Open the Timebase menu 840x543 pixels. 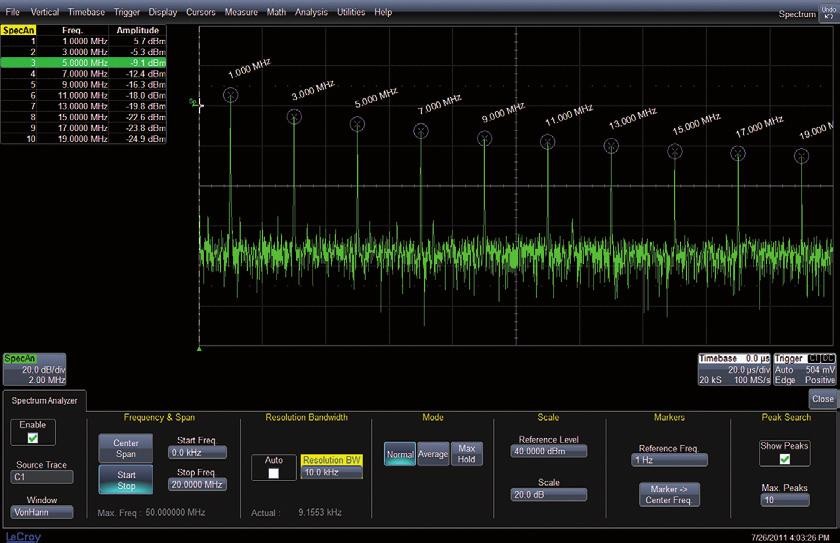tap(86, 12)
